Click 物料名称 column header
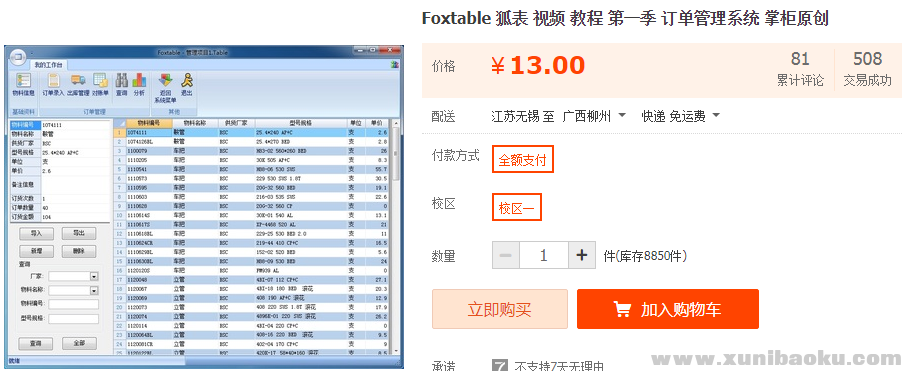This screenshot has height=371, width=904. coord(195,123)
